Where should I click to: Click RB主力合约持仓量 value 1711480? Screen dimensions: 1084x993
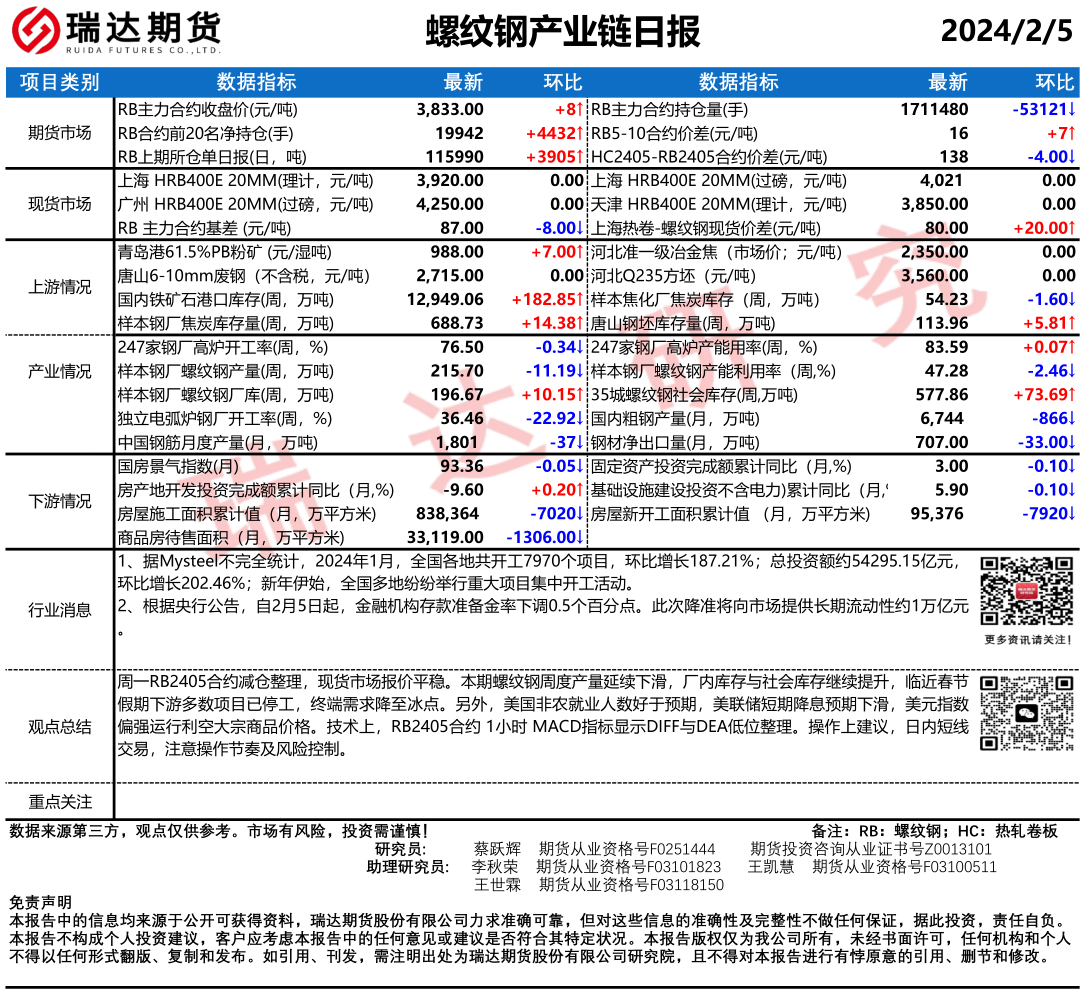click(934, 109)
